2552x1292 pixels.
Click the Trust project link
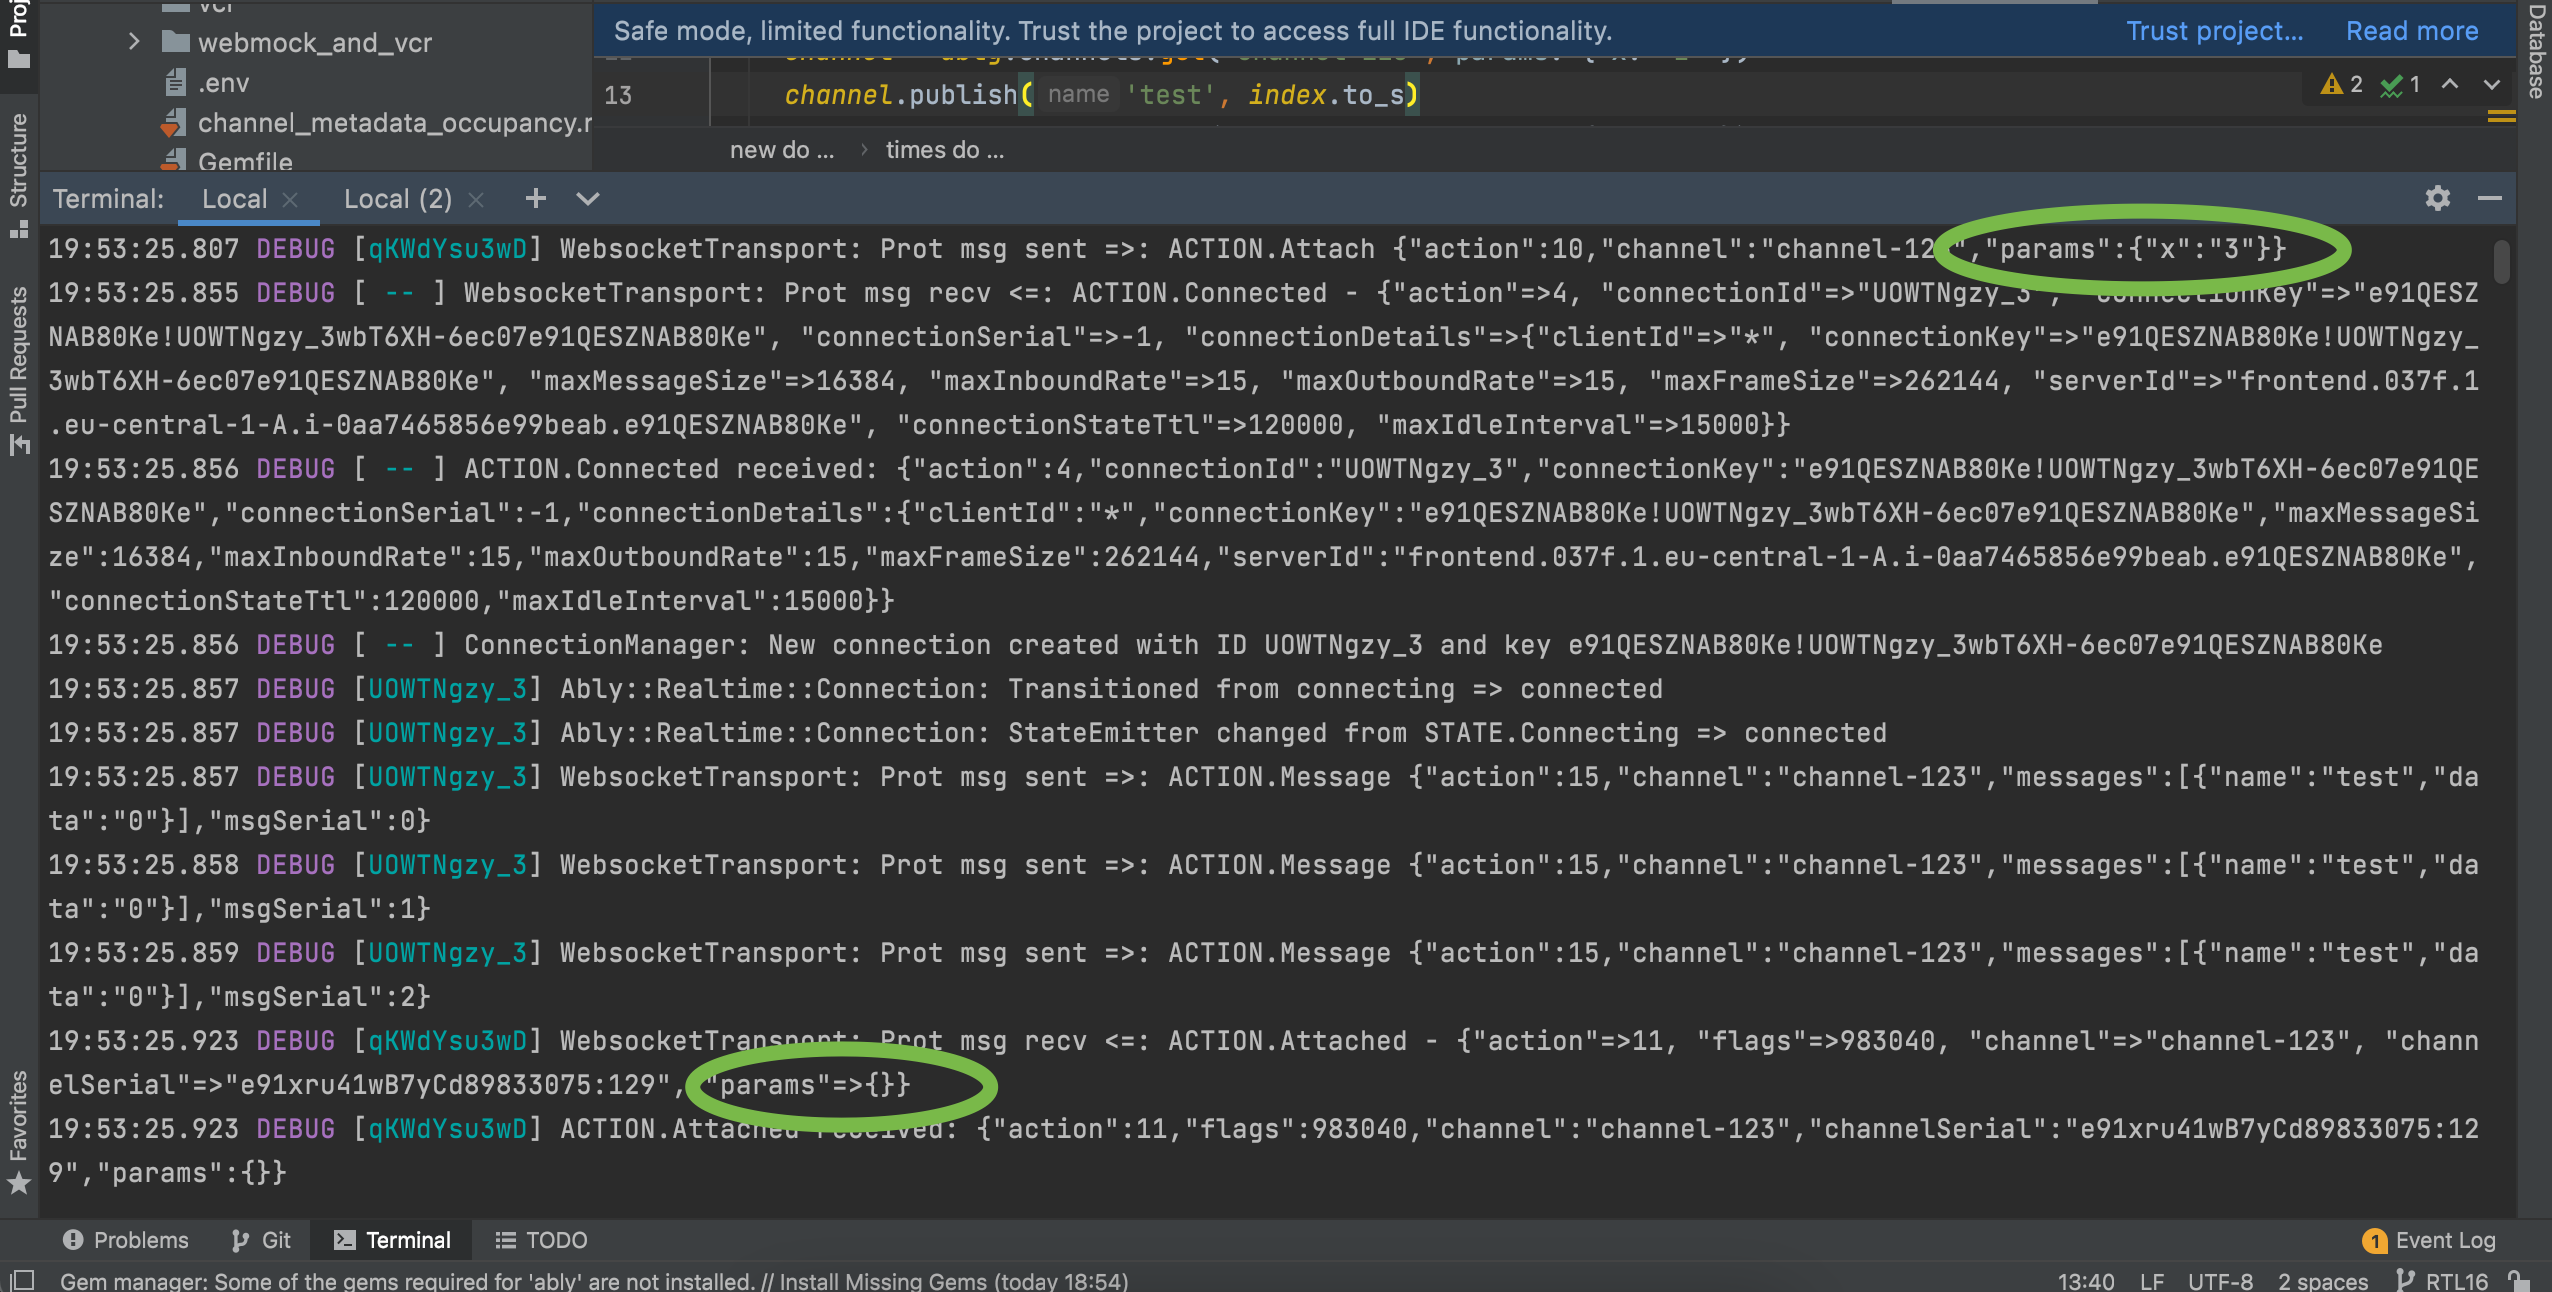click(x=2214, y=31)
